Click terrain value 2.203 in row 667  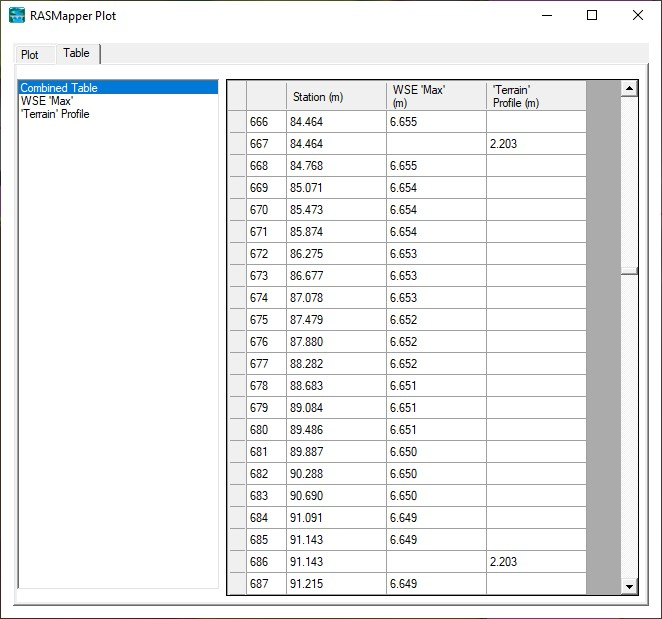coord(536,144)
